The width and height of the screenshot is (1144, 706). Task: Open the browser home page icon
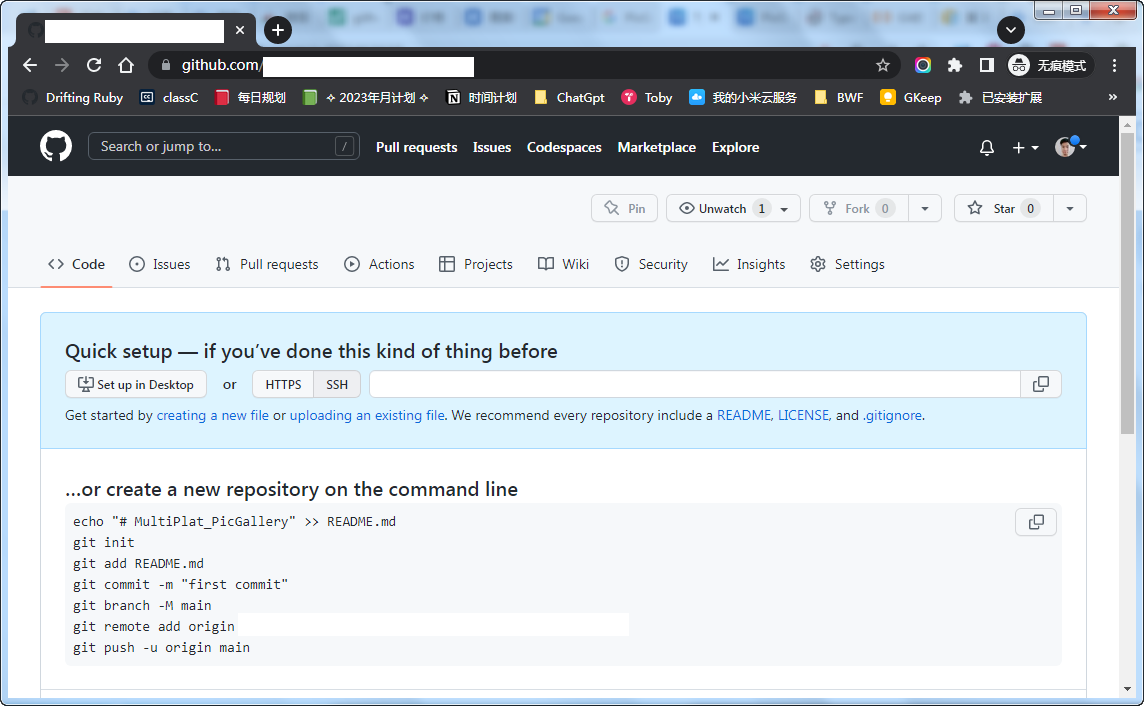(x=126, y=66)
